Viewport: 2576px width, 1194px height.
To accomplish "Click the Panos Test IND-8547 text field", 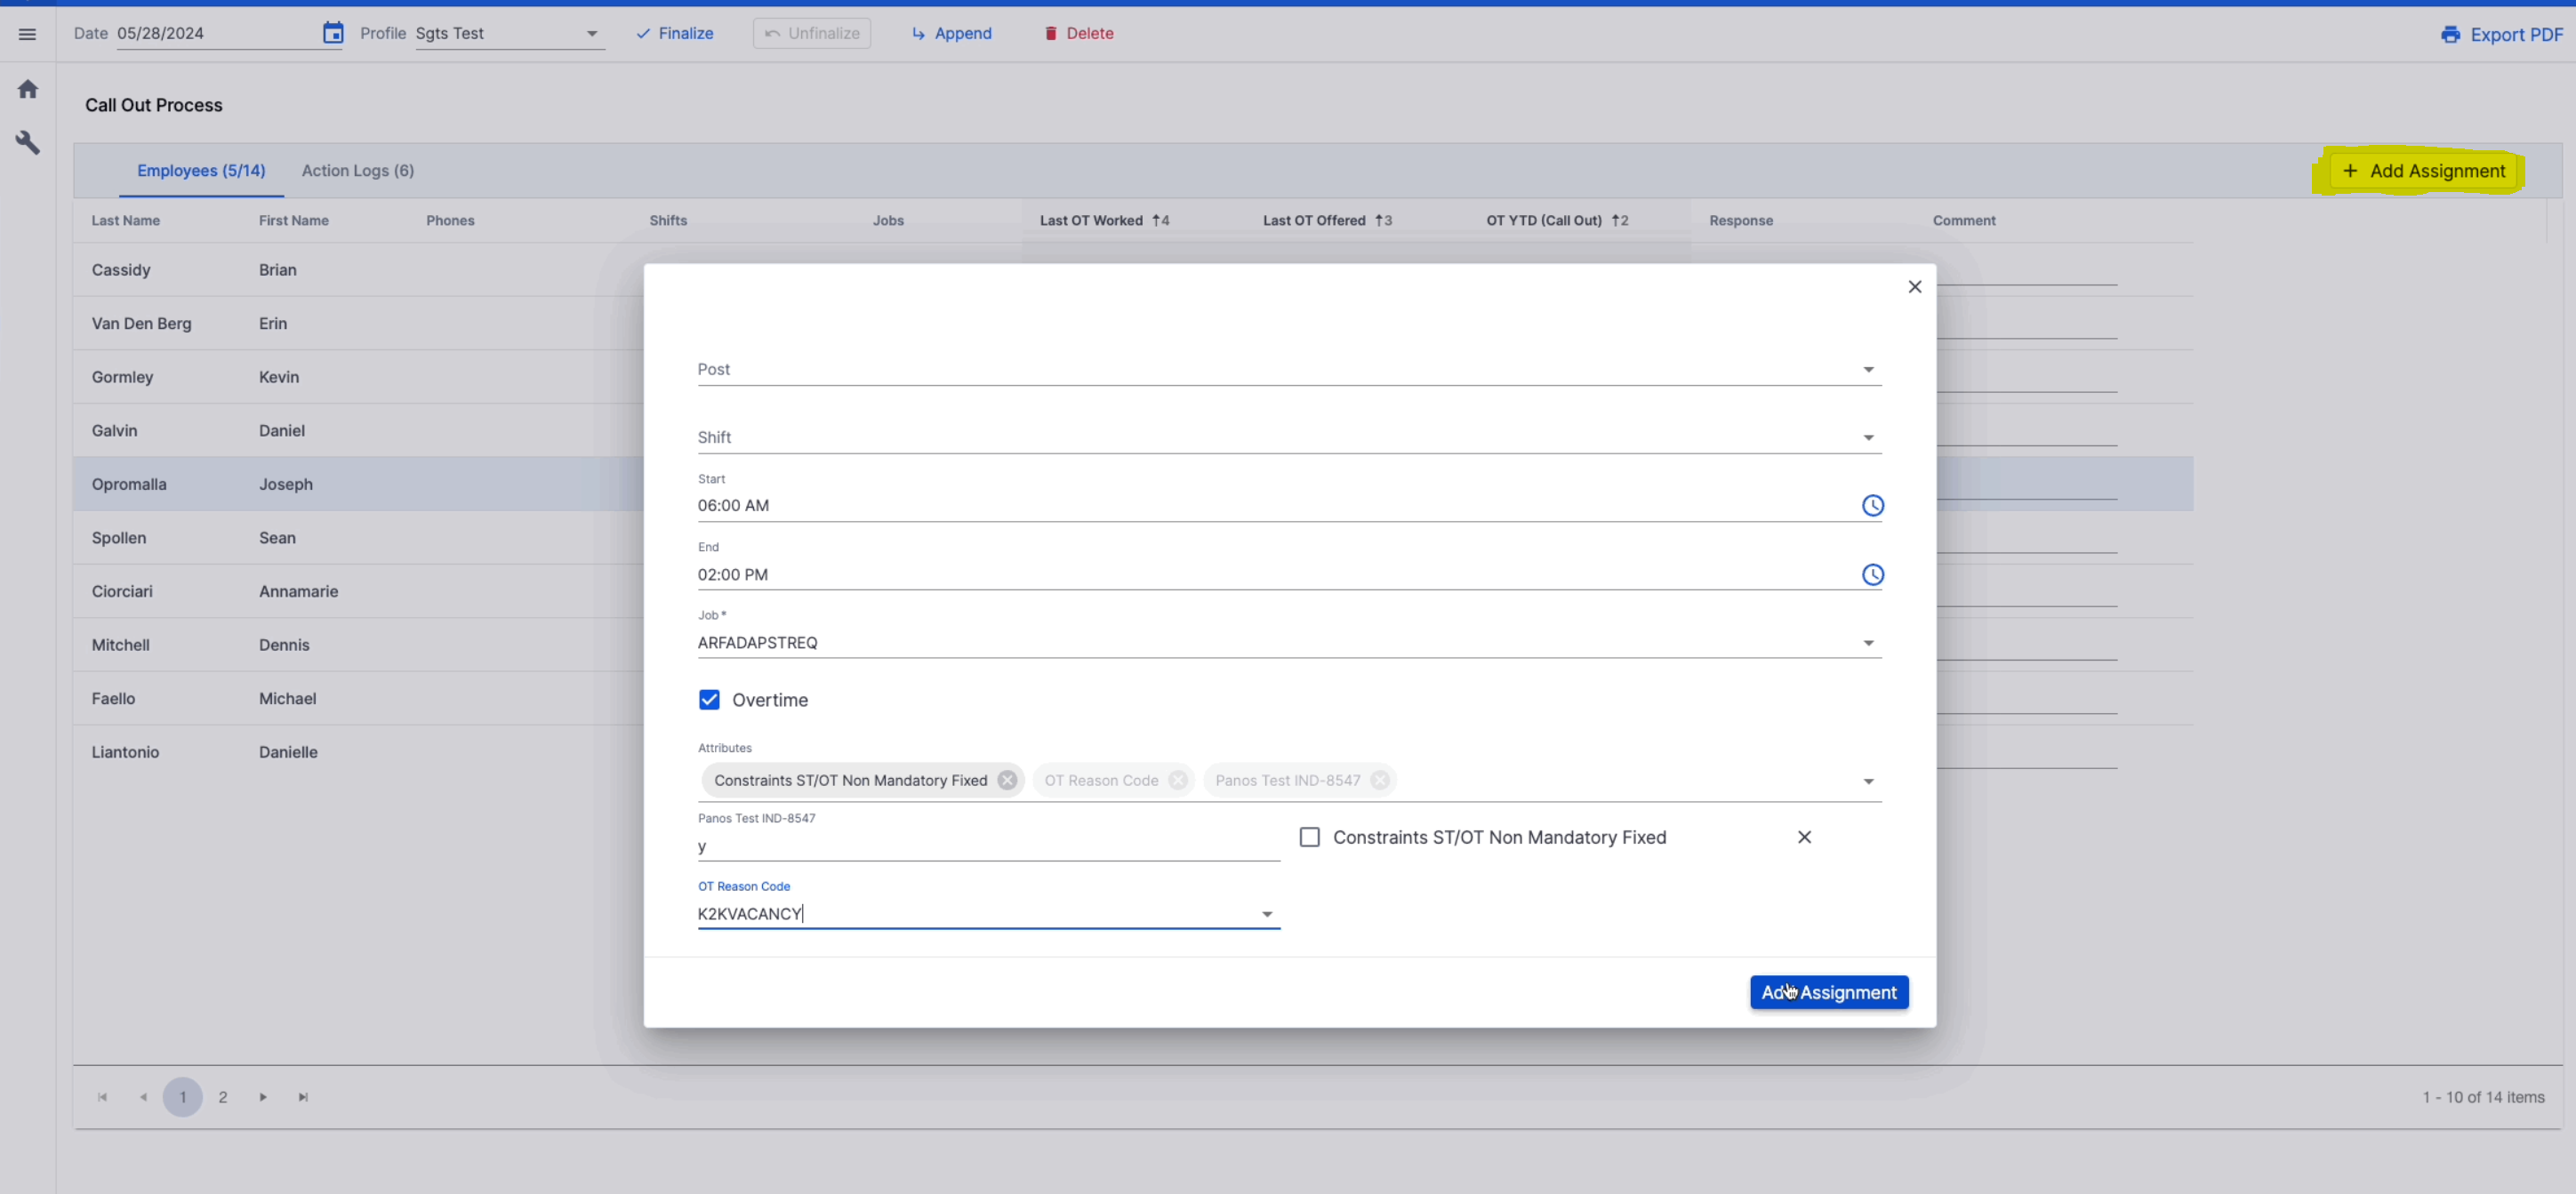I will (x=988, y=846).
